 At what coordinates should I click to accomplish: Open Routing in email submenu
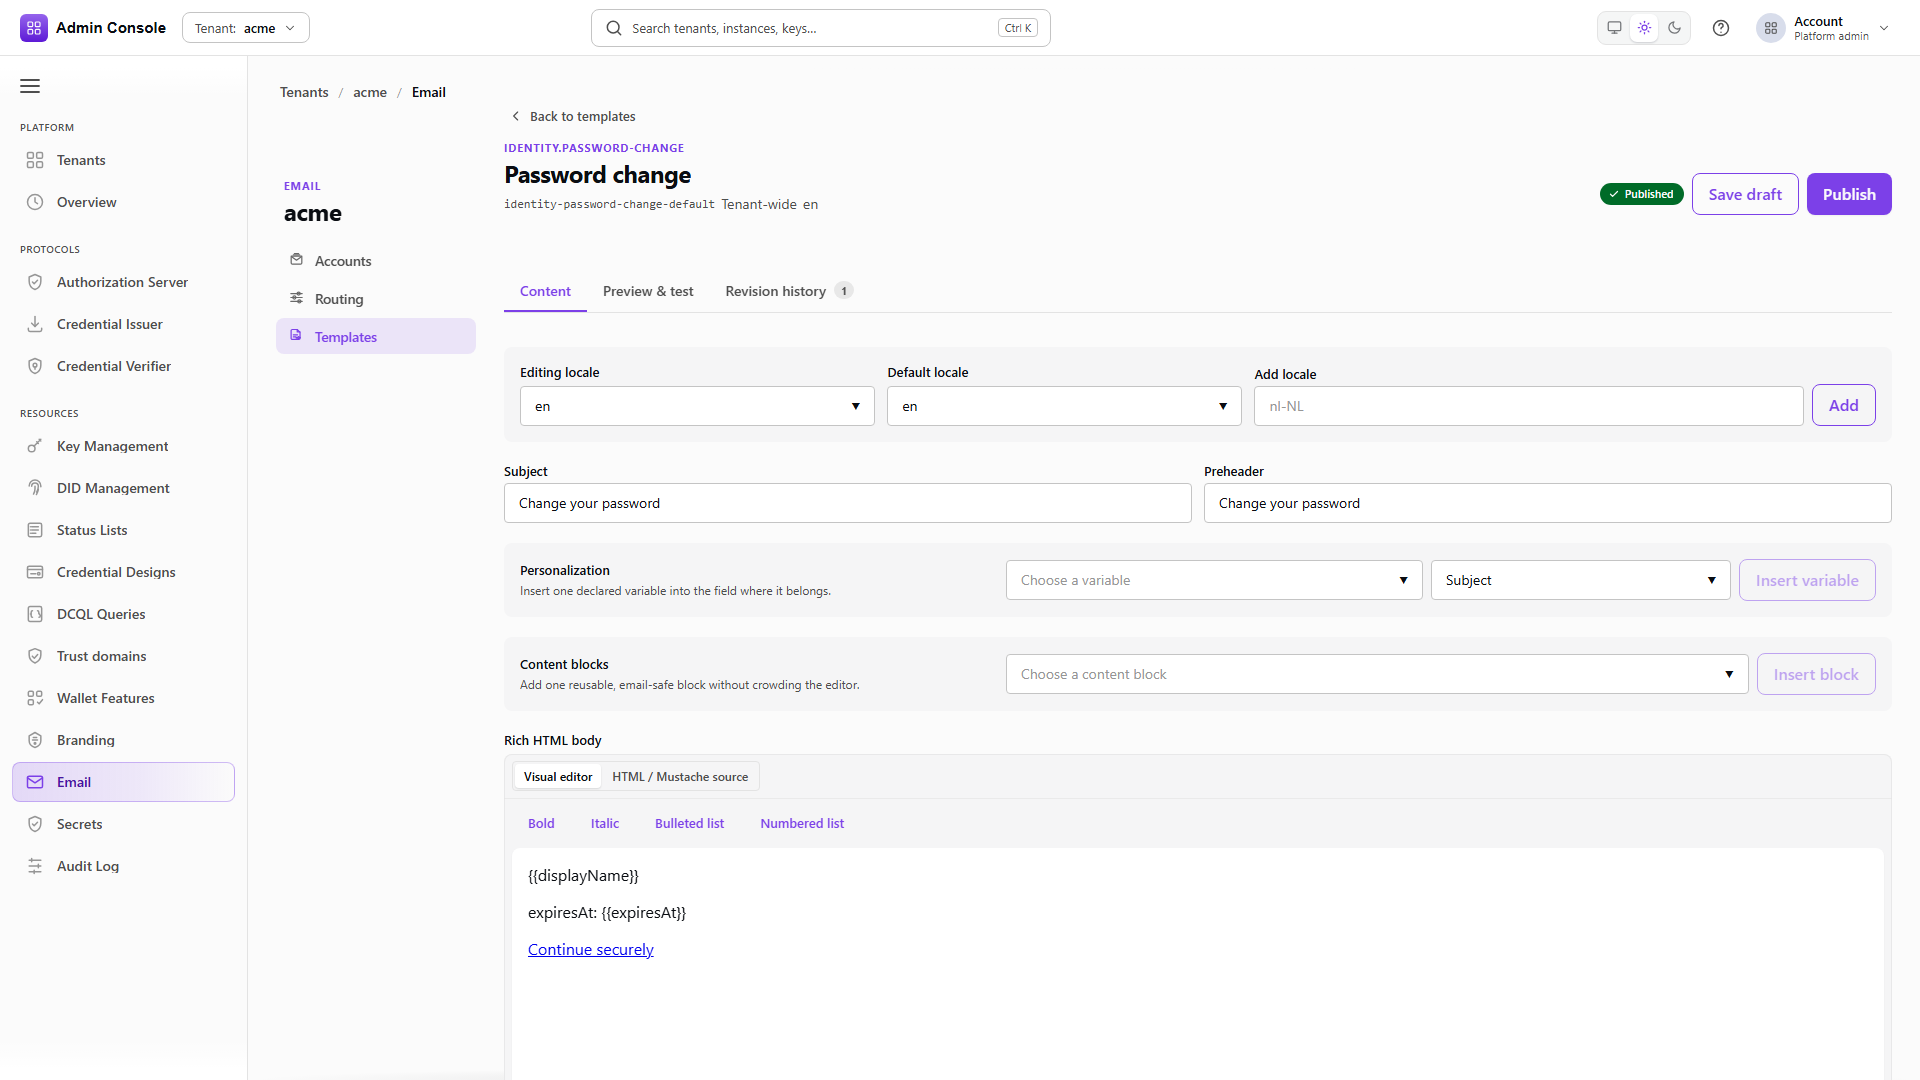376,298
